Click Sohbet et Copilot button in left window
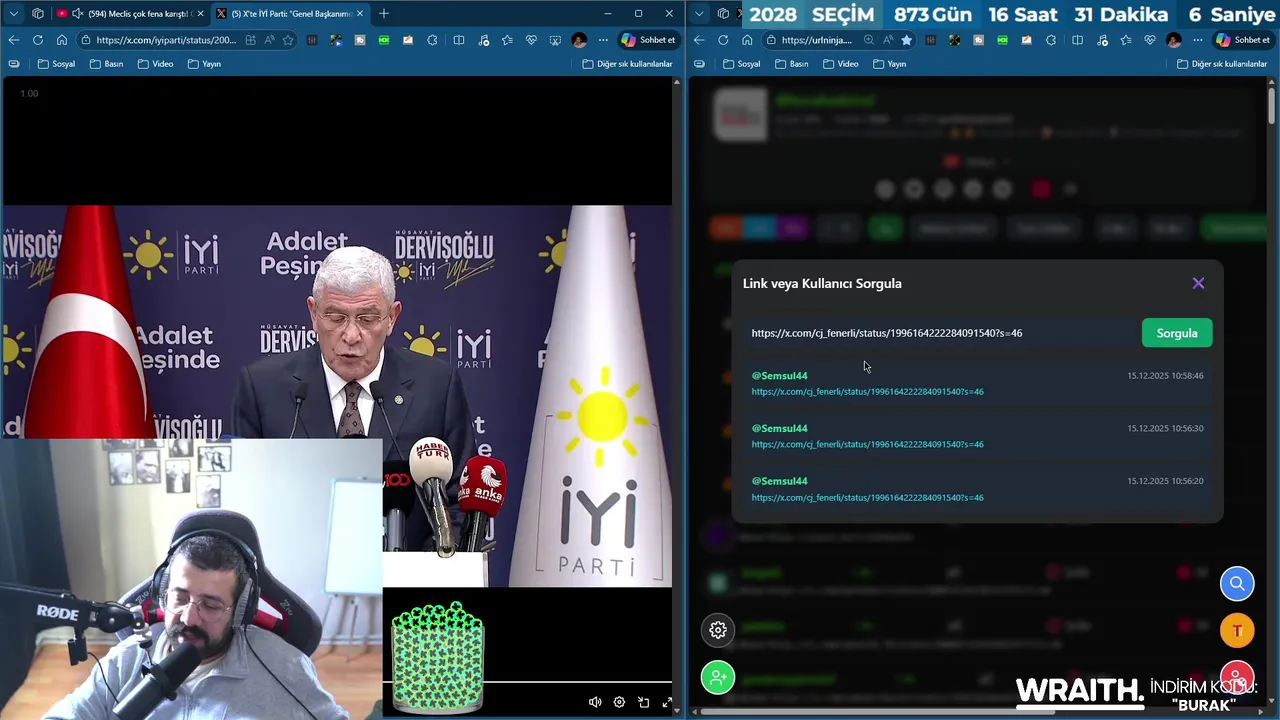This screenshot has width=1280, height=720. tap(648, 40)
